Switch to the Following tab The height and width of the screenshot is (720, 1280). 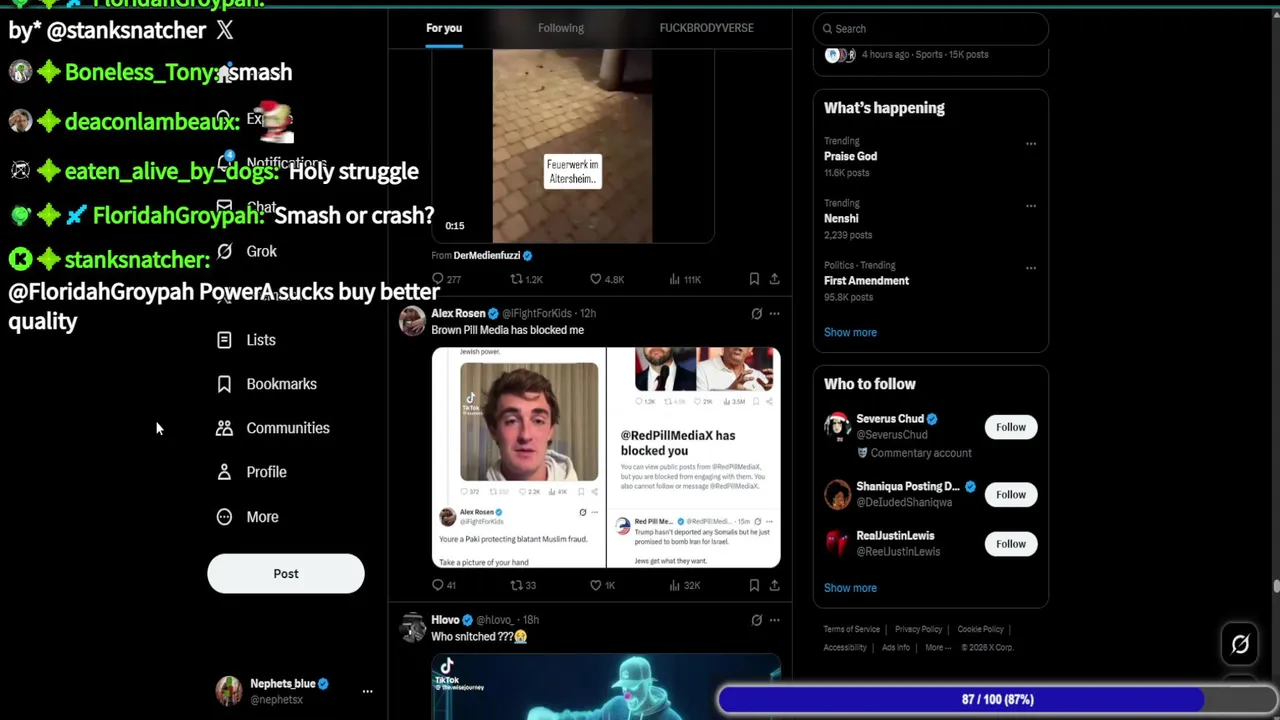tap(561, 28)
